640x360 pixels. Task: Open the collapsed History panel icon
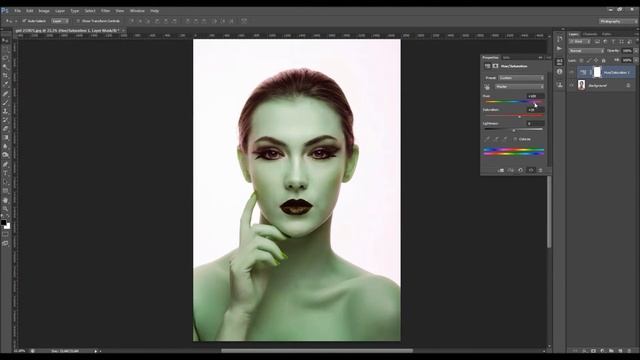(x=559, y=39)
